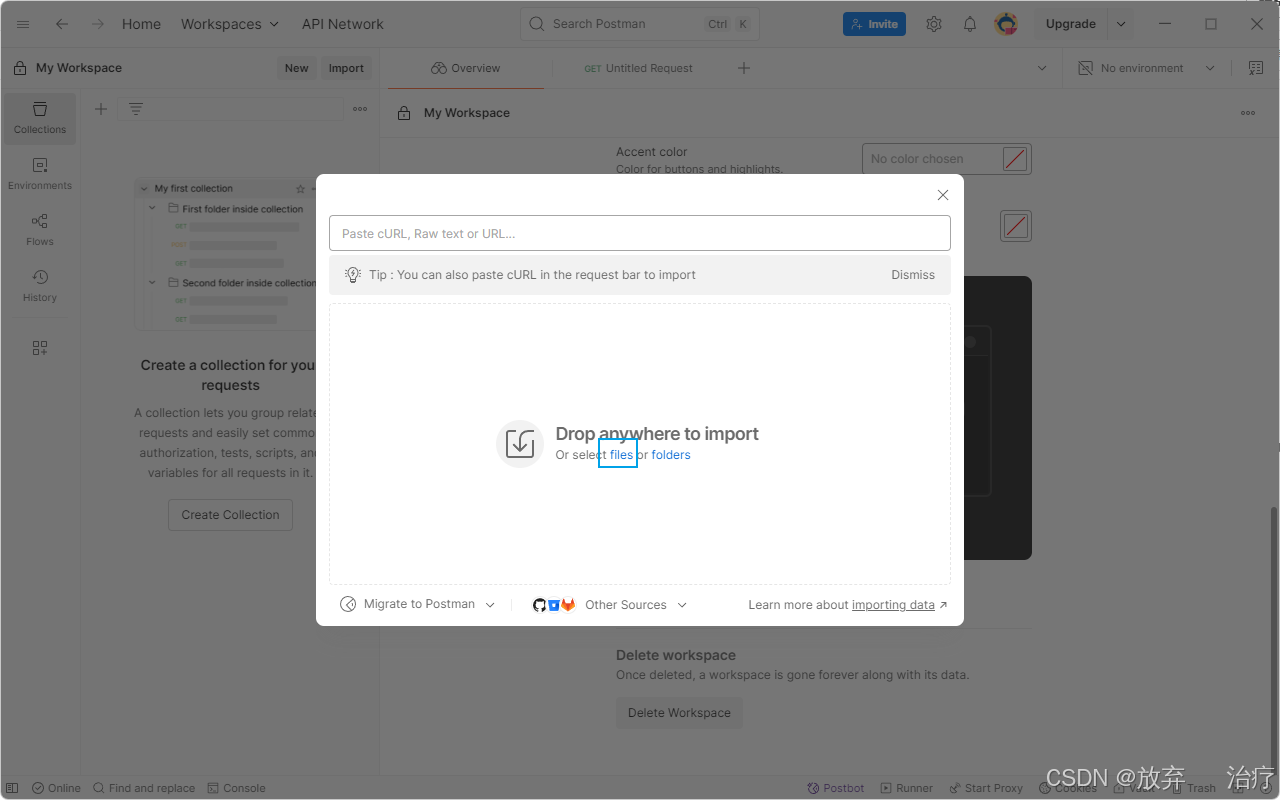This screenshot has width=1280, height=800.
Task: Open the environment quick look icon
Action: (x=1256, y=68)
